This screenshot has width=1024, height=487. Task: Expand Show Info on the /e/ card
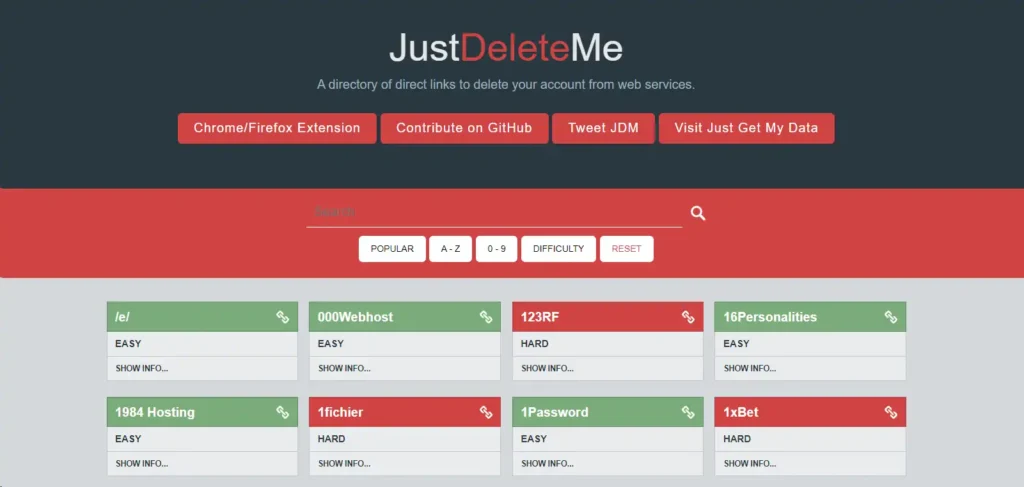(142, 368)
